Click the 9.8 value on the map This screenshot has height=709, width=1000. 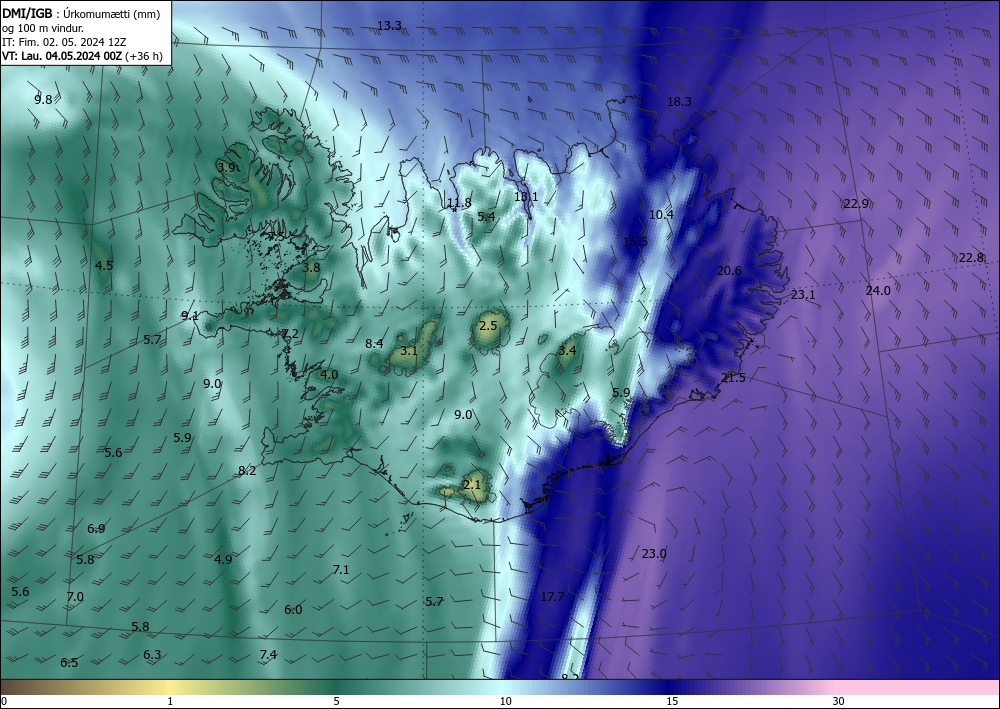[43, 99]
